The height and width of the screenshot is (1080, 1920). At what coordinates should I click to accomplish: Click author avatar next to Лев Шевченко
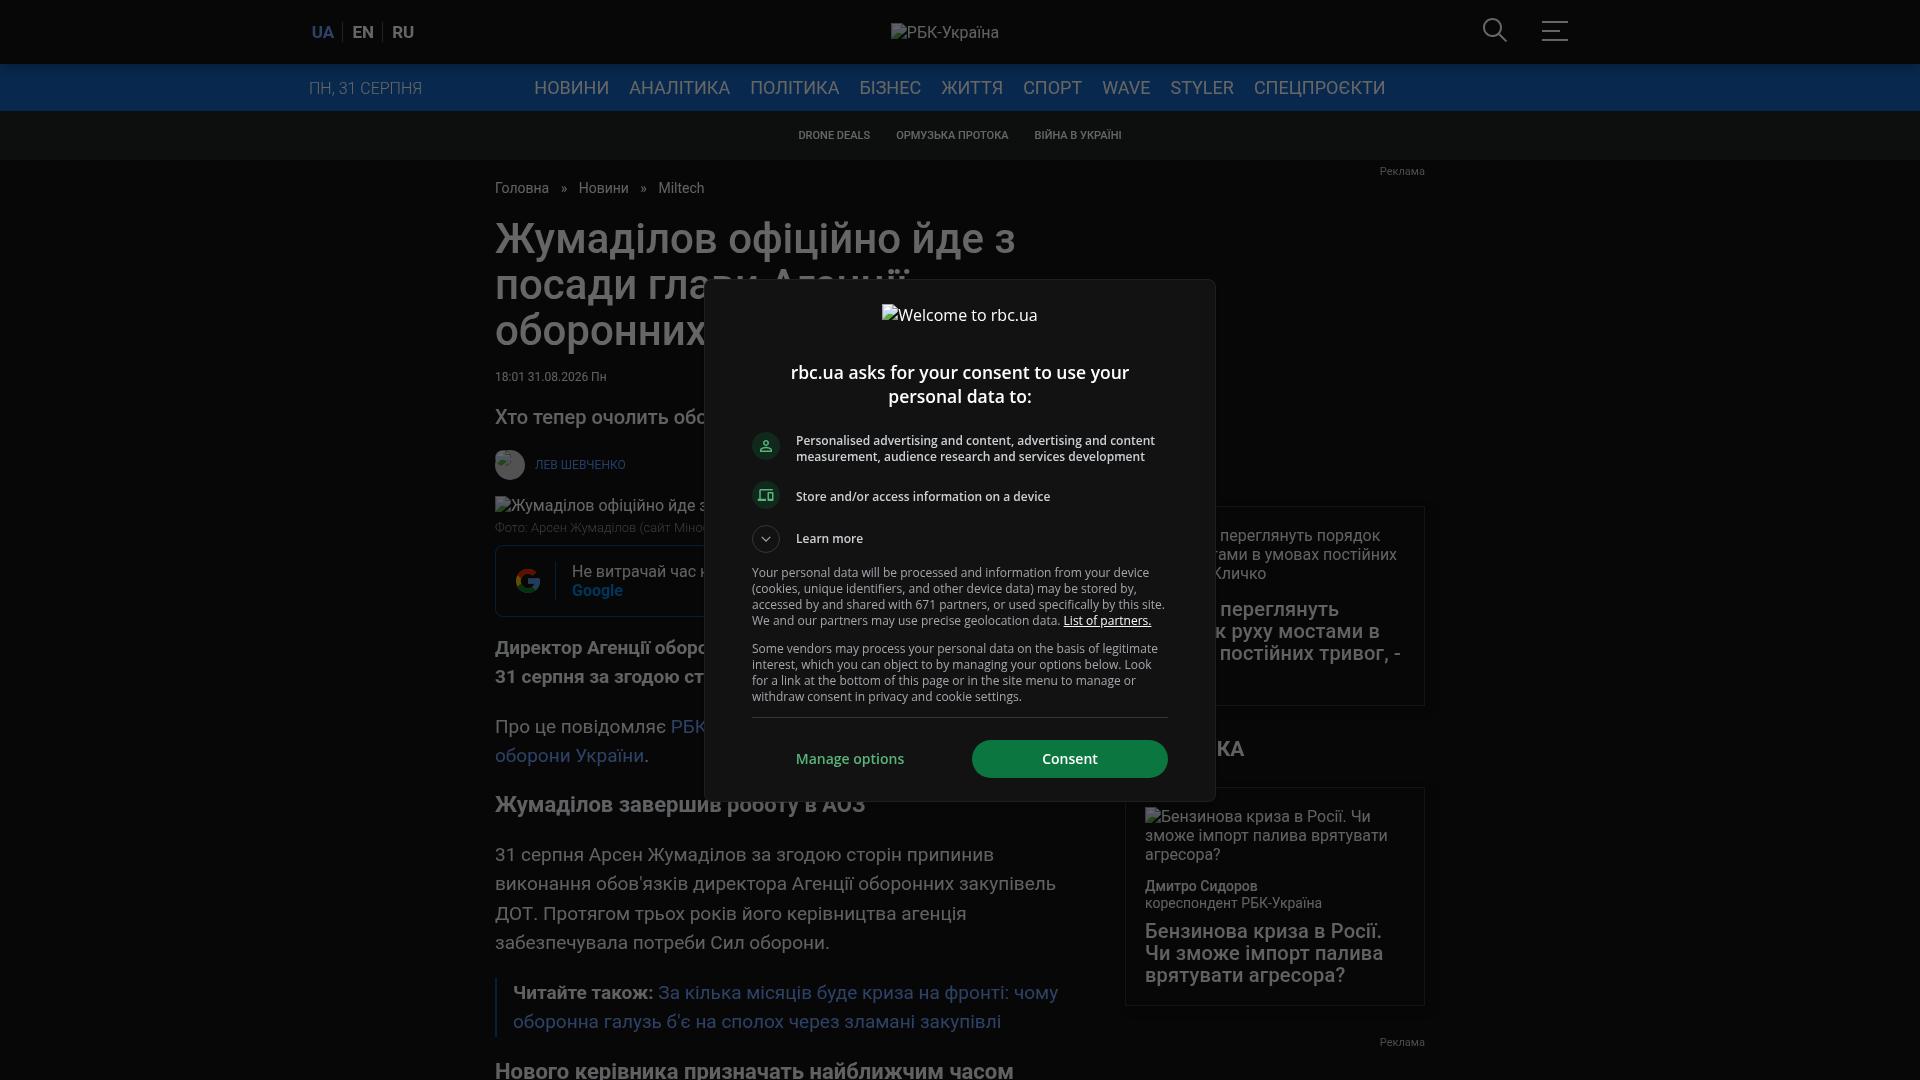(x=510, y=465)
